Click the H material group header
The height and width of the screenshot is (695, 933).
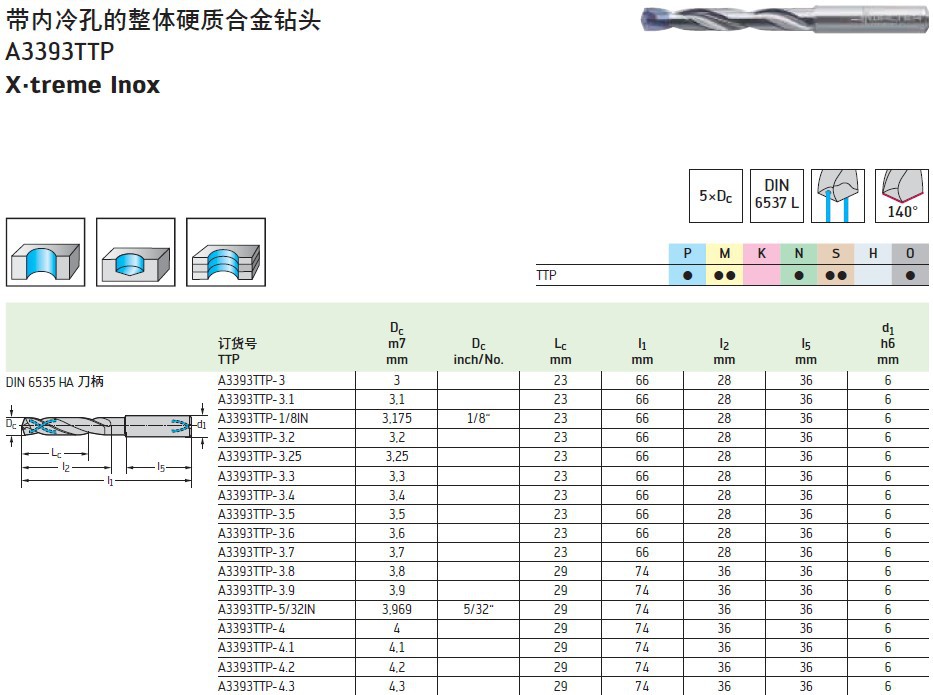point(873,253)
